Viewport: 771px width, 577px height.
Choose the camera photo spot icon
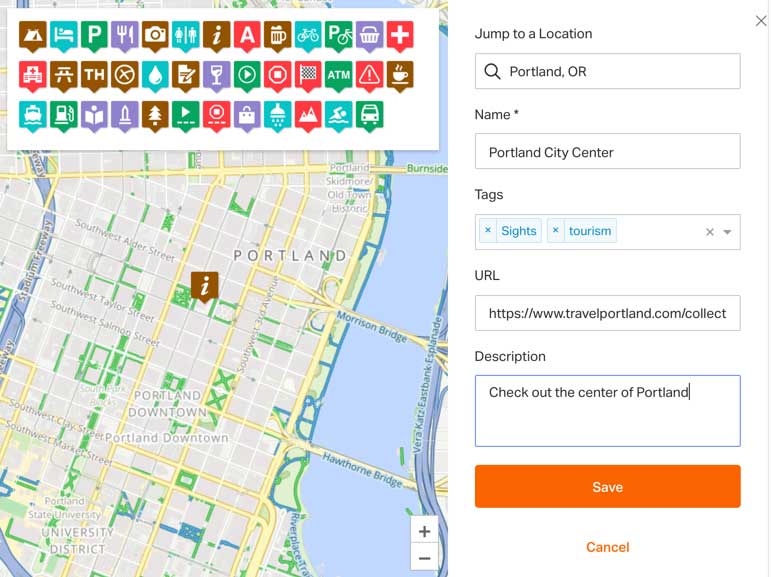tap(155, 35)
